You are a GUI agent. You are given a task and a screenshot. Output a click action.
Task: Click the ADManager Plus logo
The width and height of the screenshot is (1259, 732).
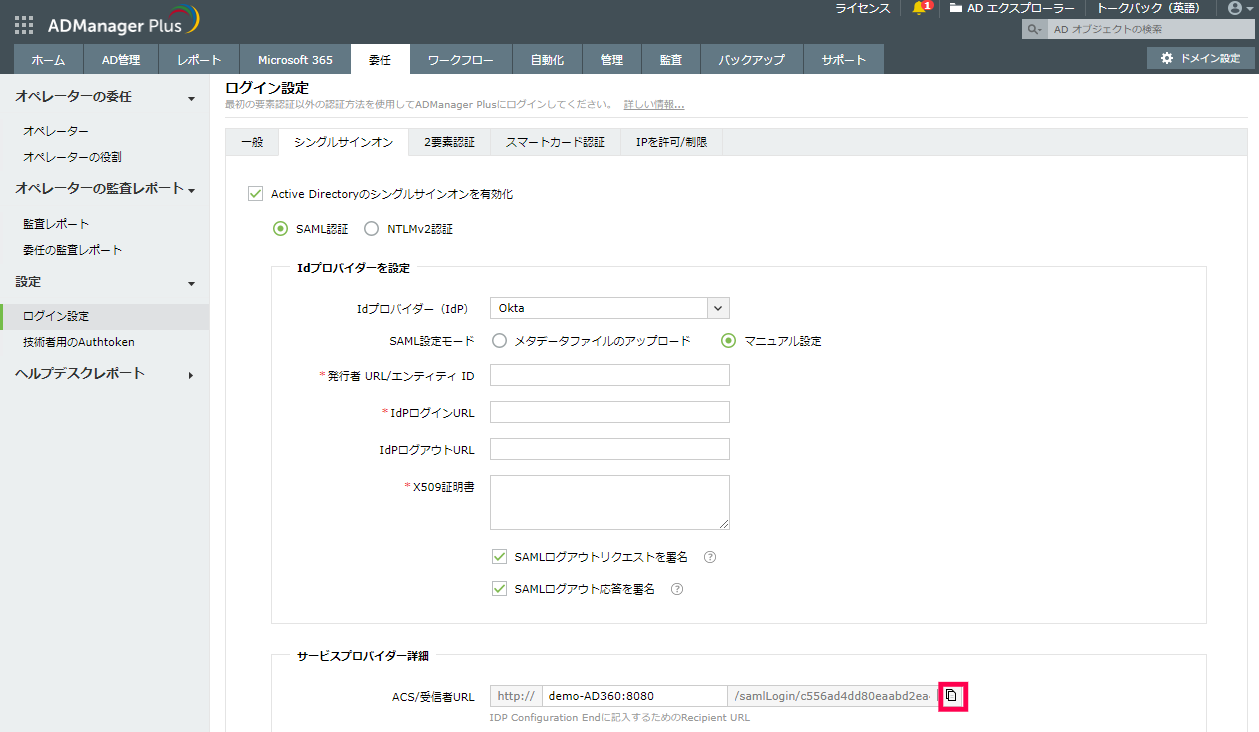[x=124, y=22]
